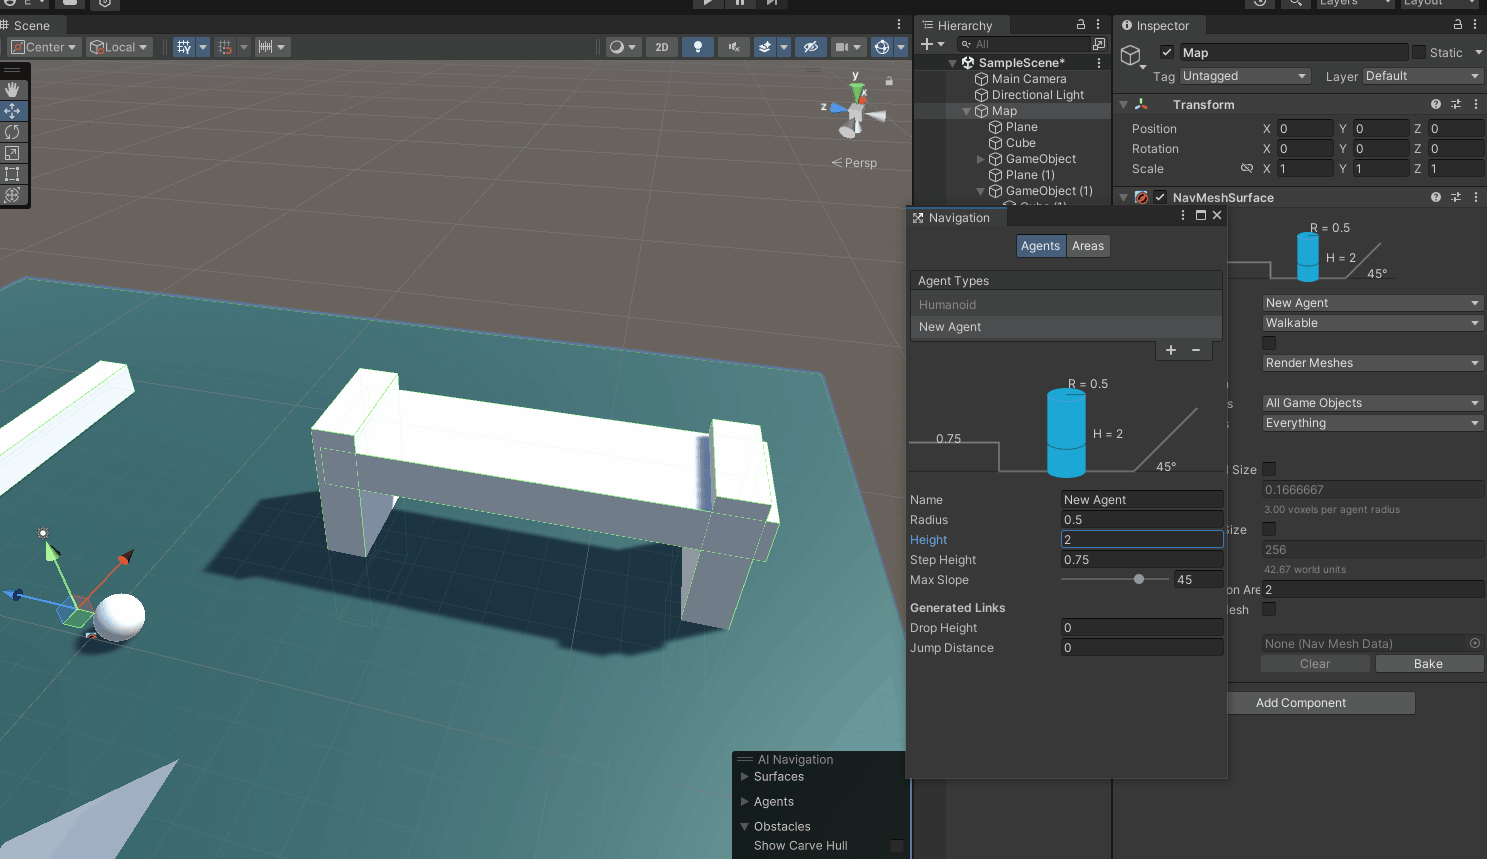The image size is (1487, 859).
Task: Toggle scene gizmo rotation lock
Action: click(889, 81)
